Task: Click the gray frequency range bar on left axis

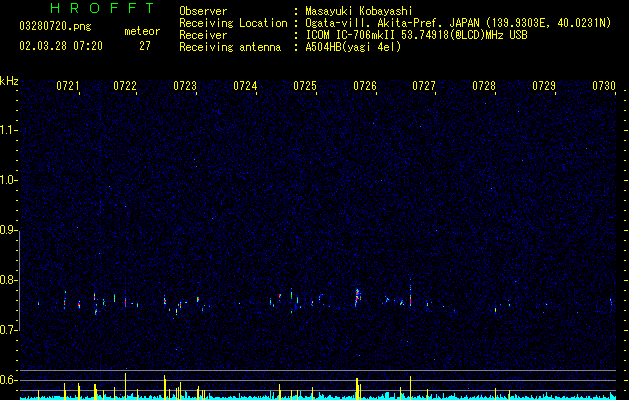Action: 20,281
